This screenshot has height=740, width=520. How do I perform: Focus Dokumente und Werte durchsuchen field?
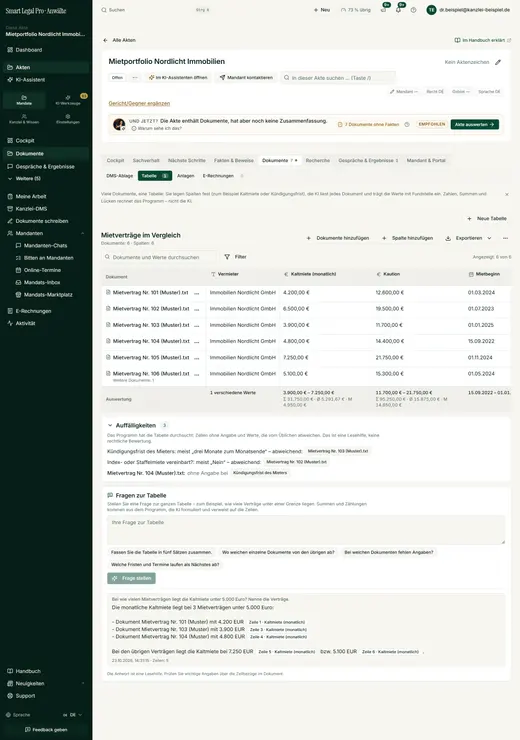159,257
